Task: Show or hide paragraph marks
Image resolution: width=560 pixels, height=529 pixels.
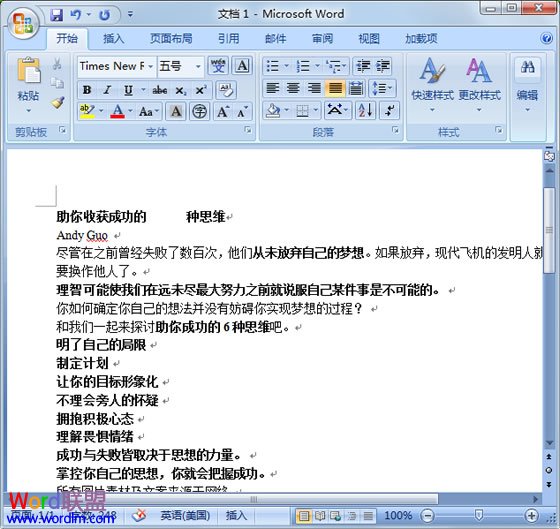Action: [389, 110]
